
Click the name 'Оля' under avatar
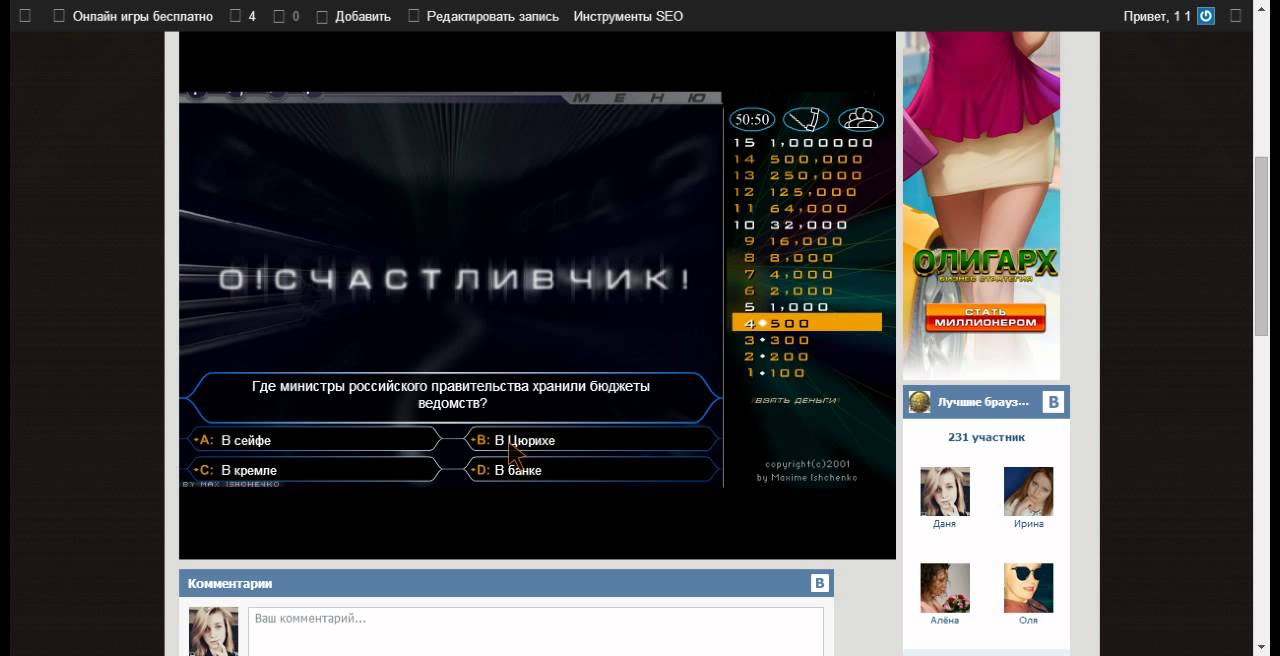[1028, 621]
